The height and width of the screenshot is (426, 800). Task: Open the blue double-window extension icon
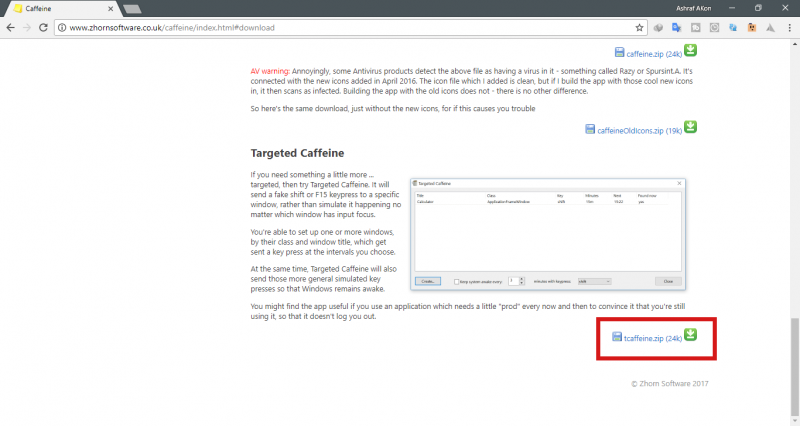tap(733, 28)
